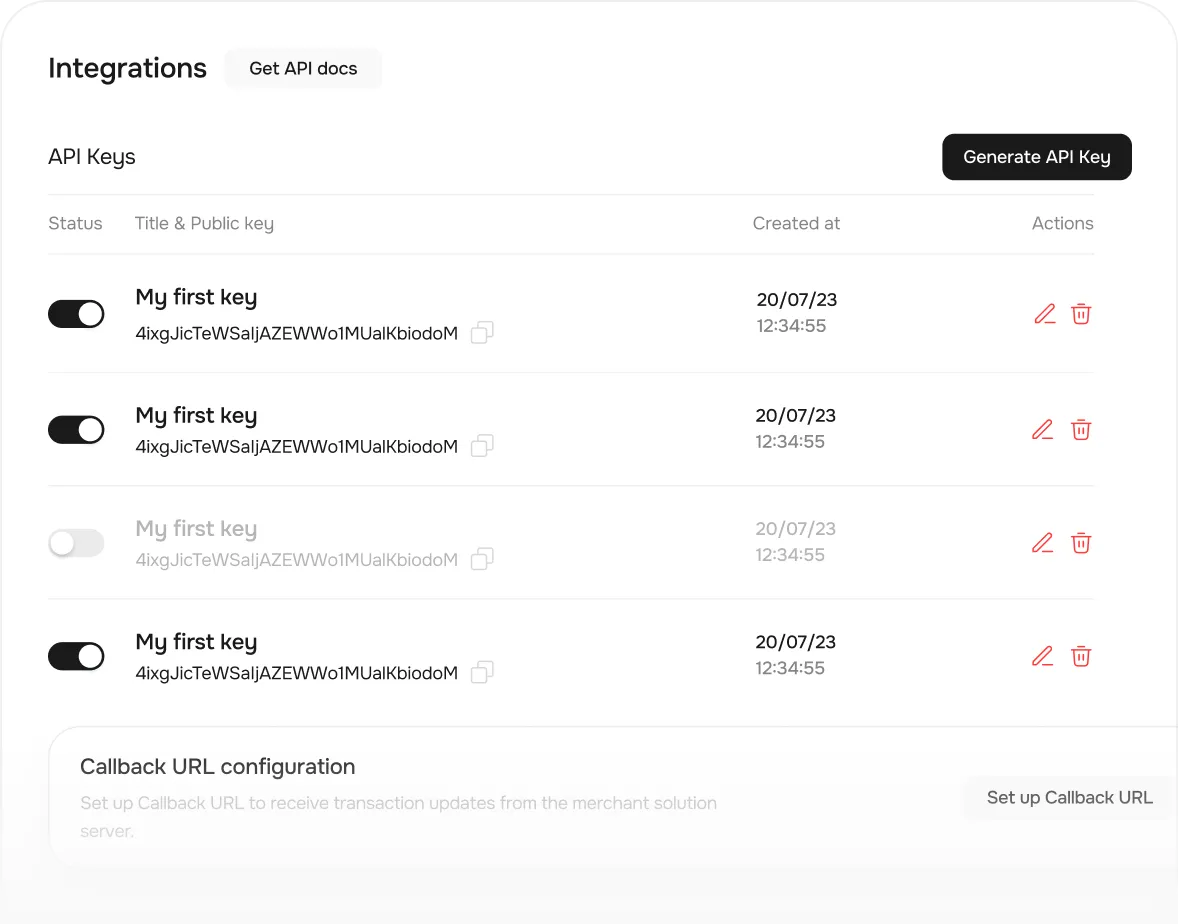This screenshot has height=924, width=1178.
Task: Click the last row's 12:34:55 time
Action: coord(790,669)
